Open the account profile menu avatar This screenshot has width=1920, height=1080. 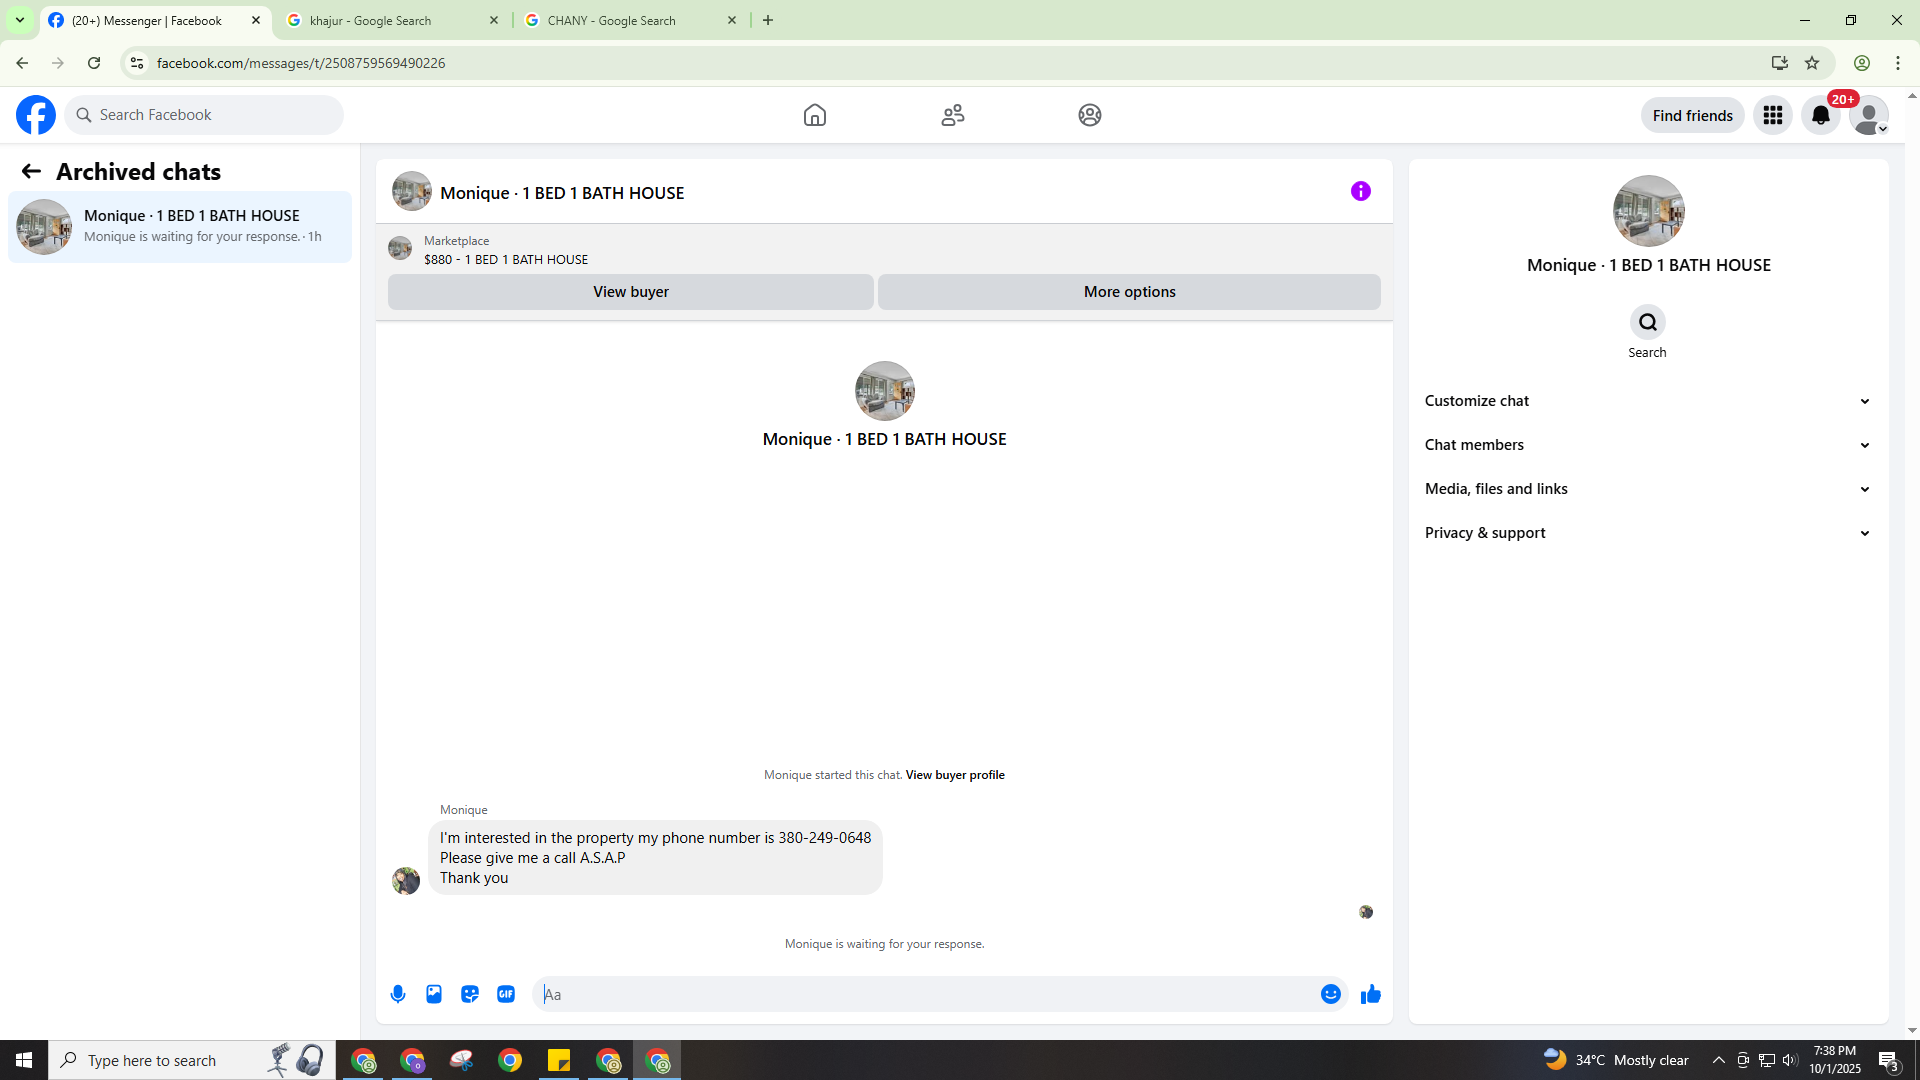(x=1869, y=115)
